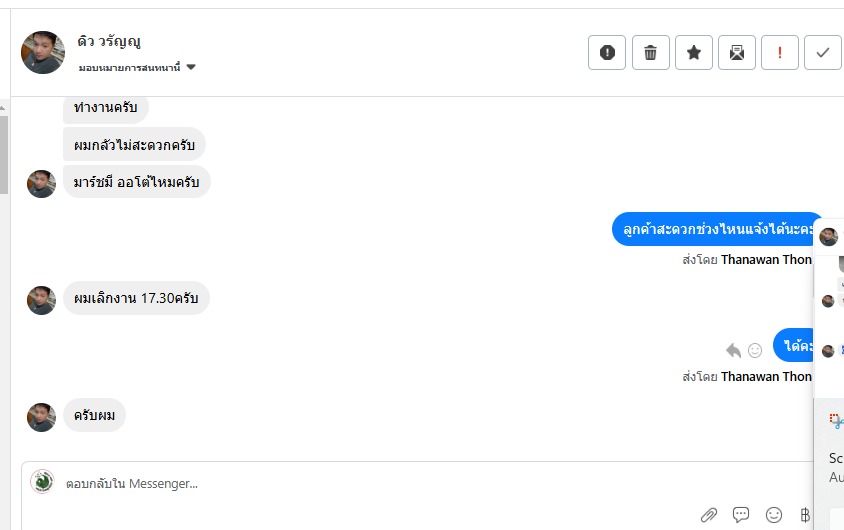Click the dropdown arrow beside มอบหมายการสนทนานี้
The width and height of the screenshot is (844, 530).
point(191,67)
